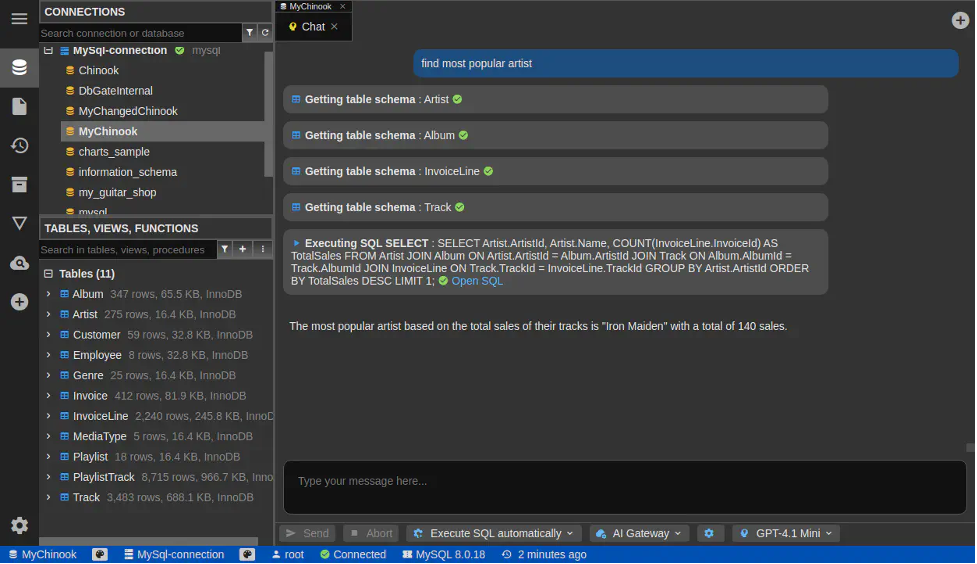Select the Genre table row
977x564 pixels.
click(156, 375)
